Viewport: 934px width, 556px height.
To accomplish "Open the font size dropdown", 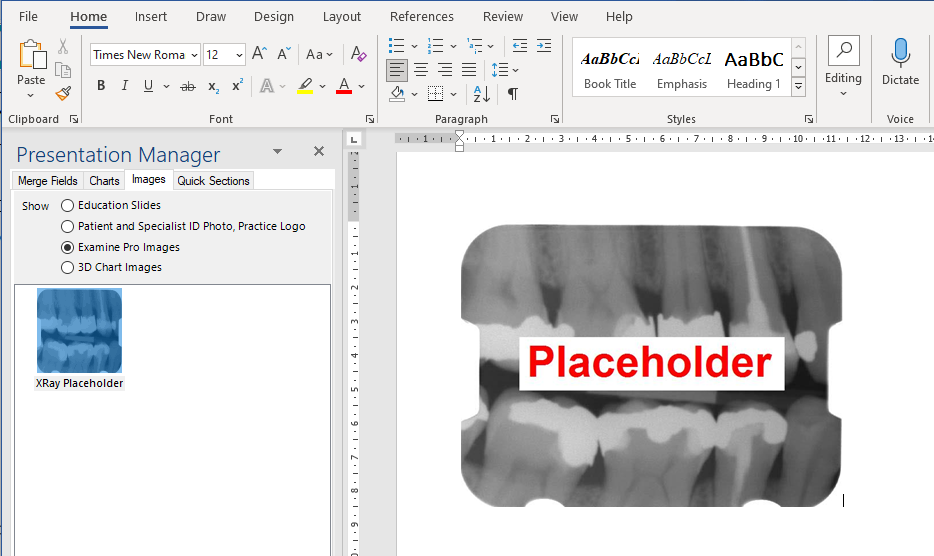I will 239,55.
